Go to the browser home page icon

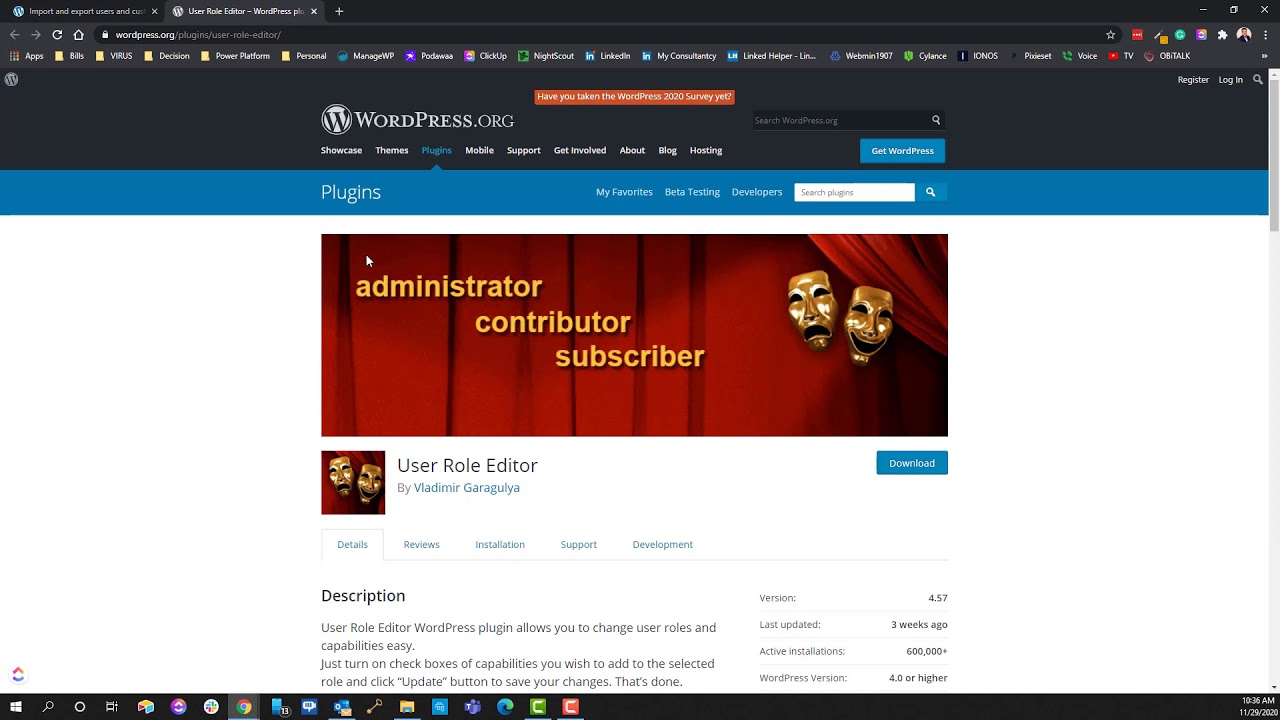pyautogui.click(x=78, y=34)
